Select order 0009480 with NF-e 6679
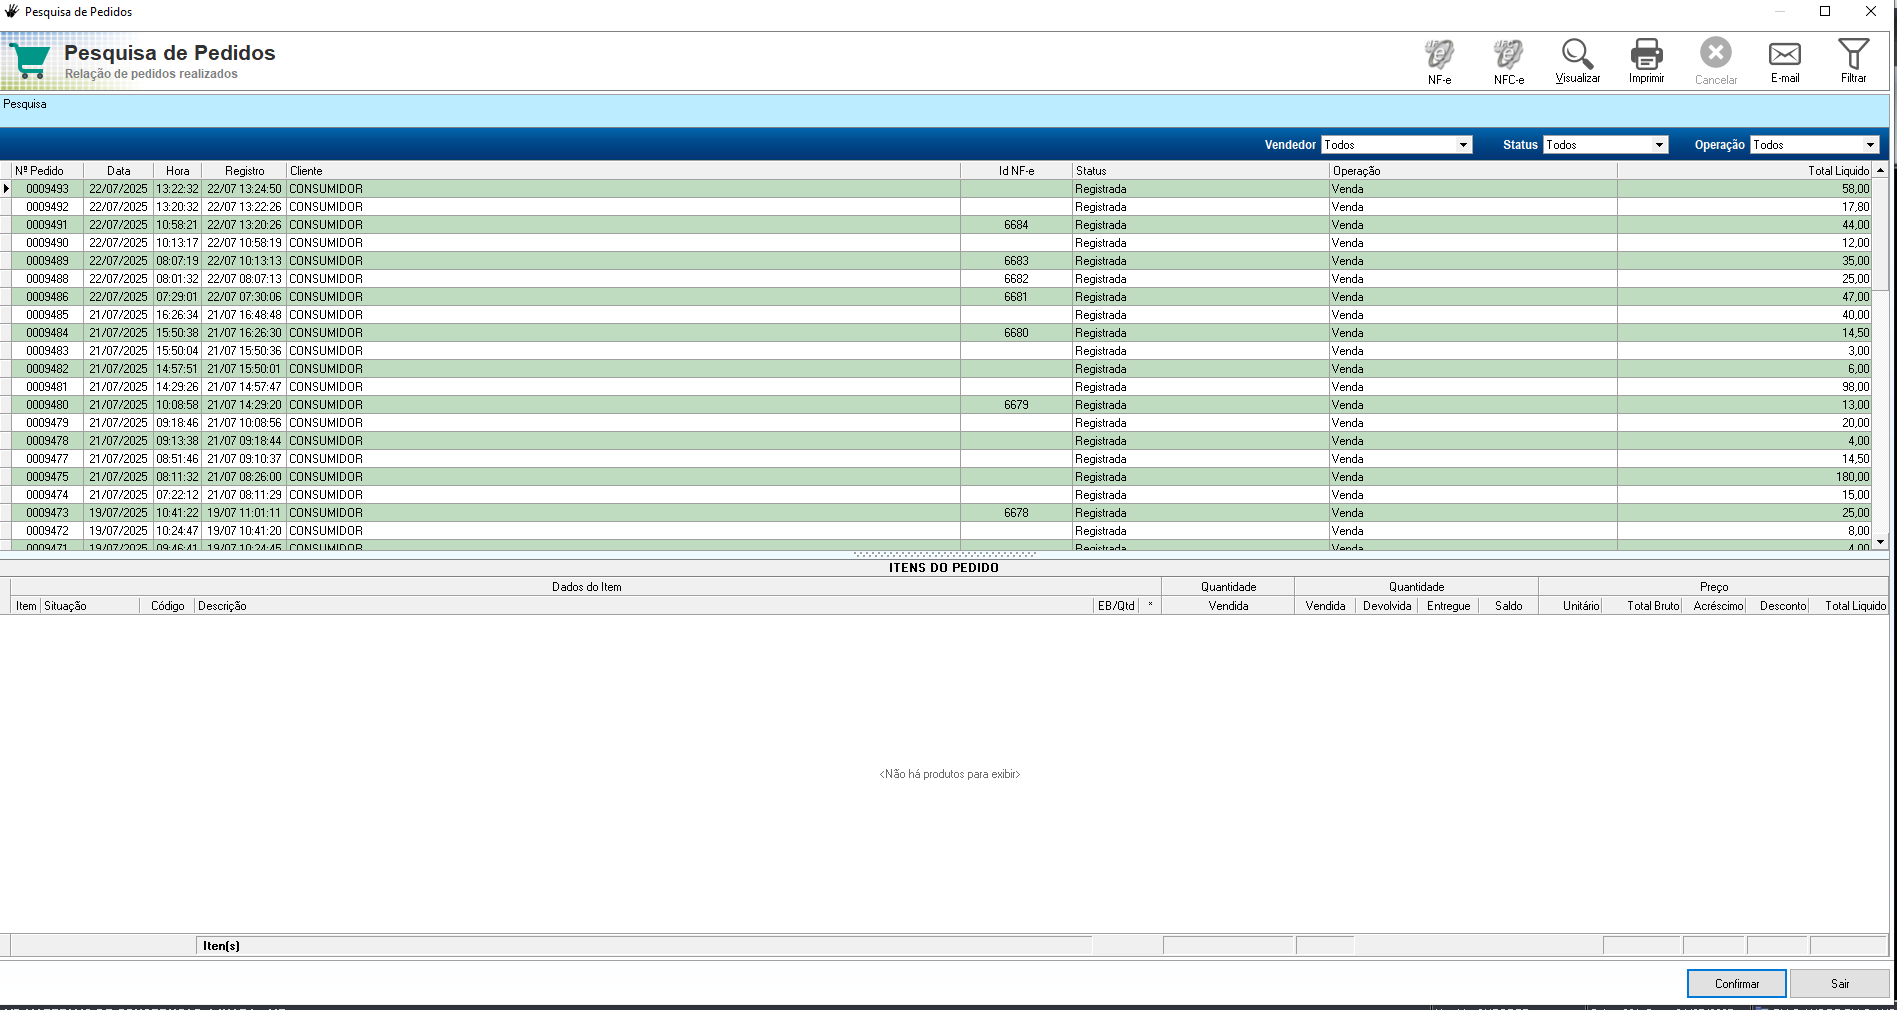Viewport: 1897px width, 1010px height. [x=941, y=405]
